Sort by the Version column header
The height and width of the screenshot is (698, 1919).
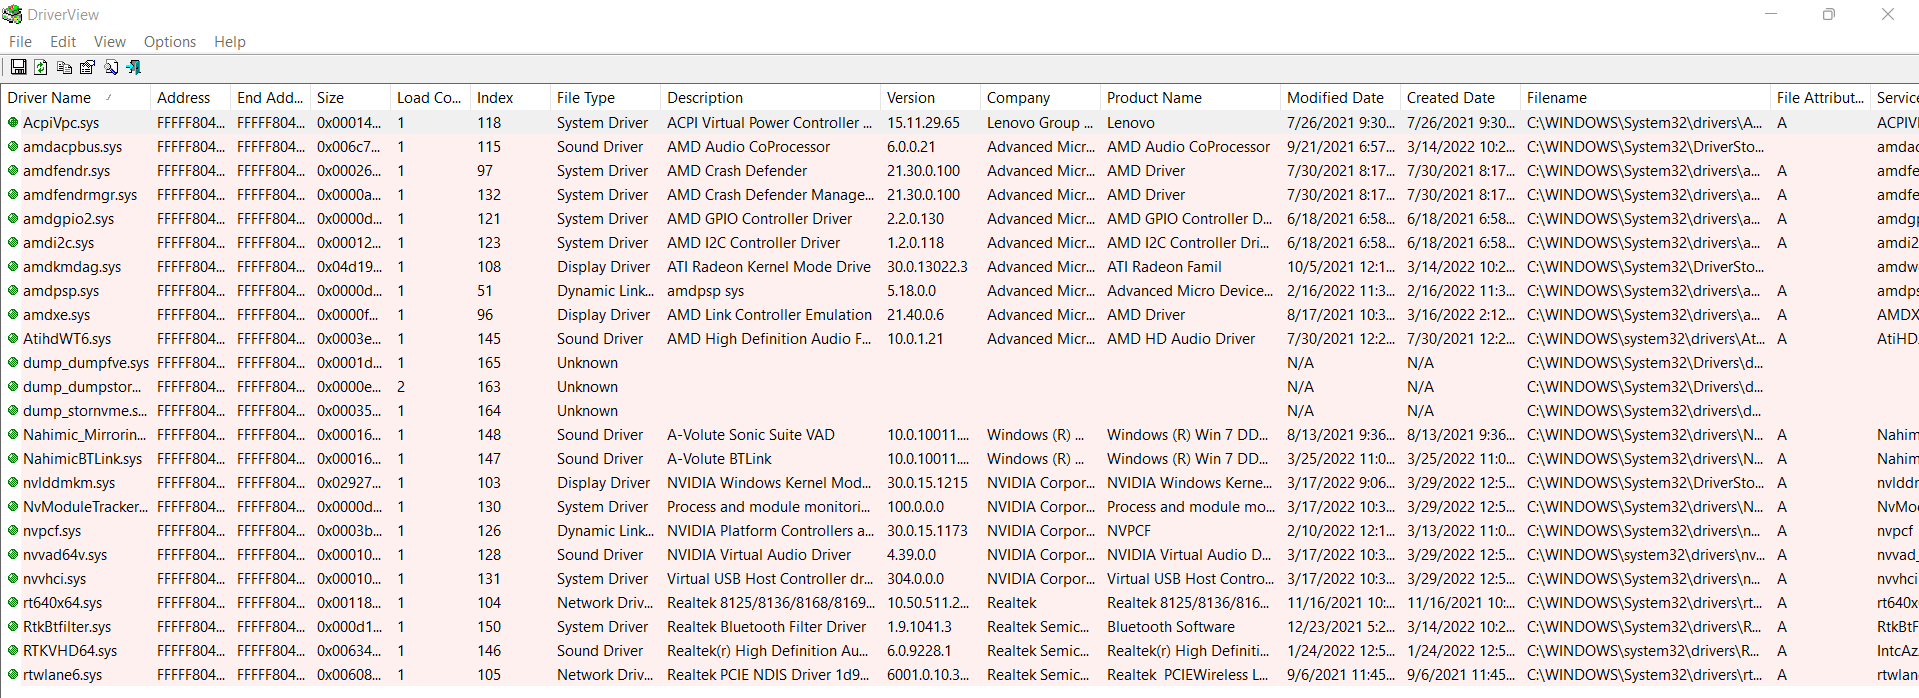930,97
